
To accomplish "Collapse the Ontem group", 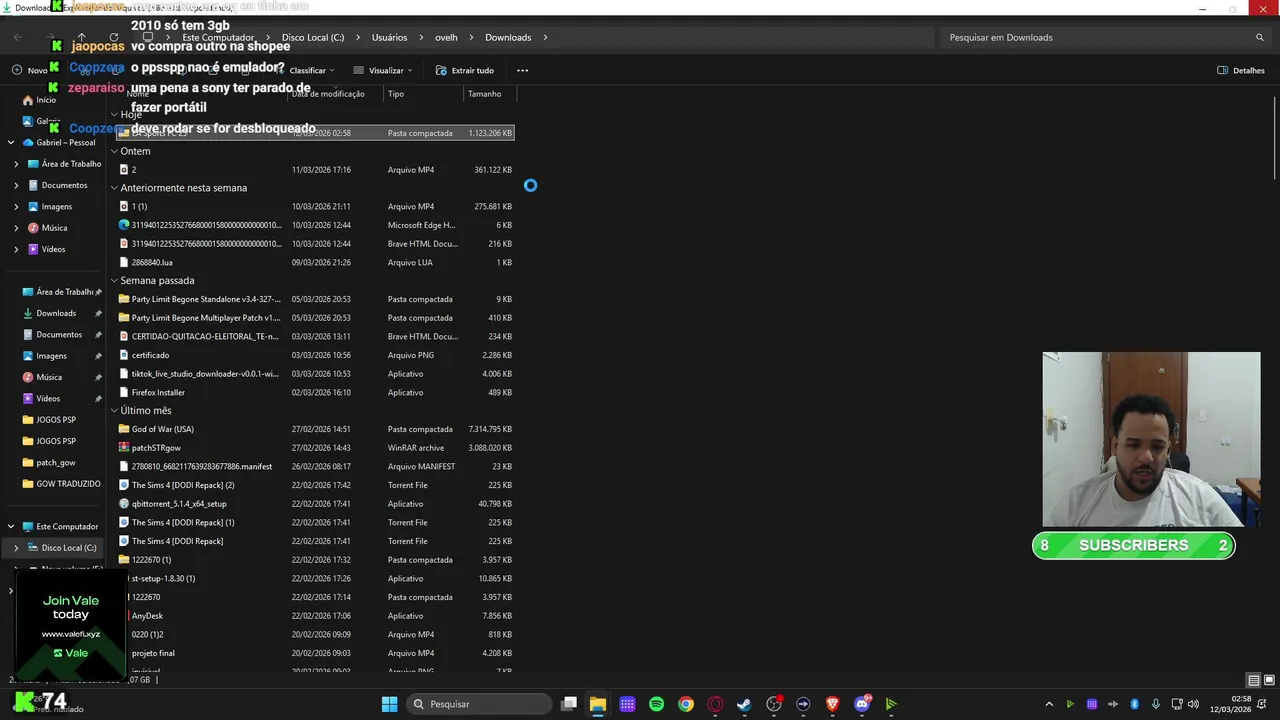I will [114, 151].
